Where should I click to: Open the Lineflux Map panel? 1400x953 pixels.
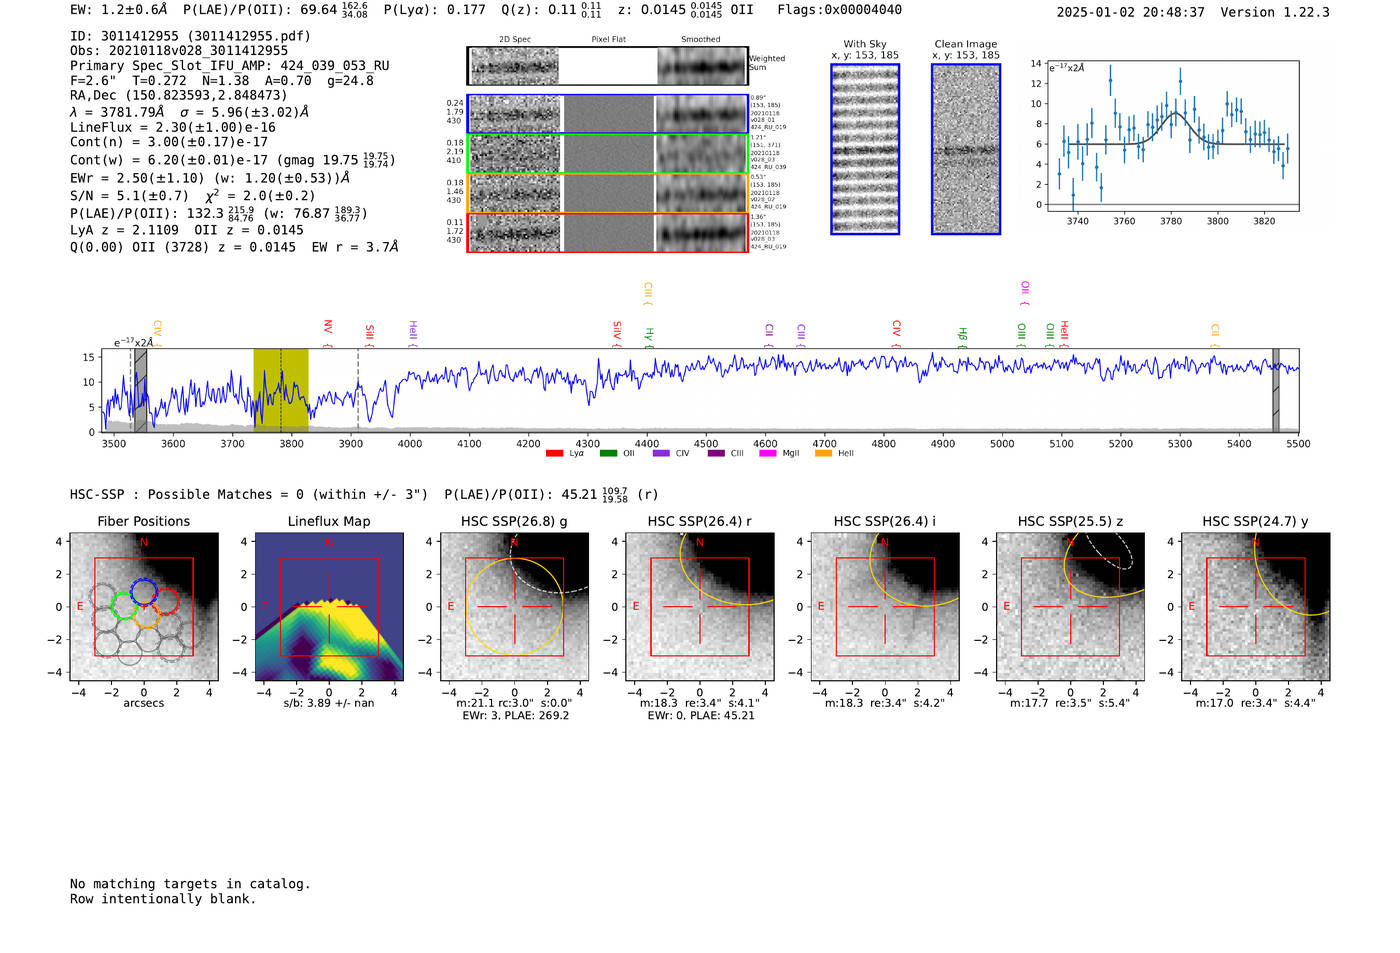329,607
